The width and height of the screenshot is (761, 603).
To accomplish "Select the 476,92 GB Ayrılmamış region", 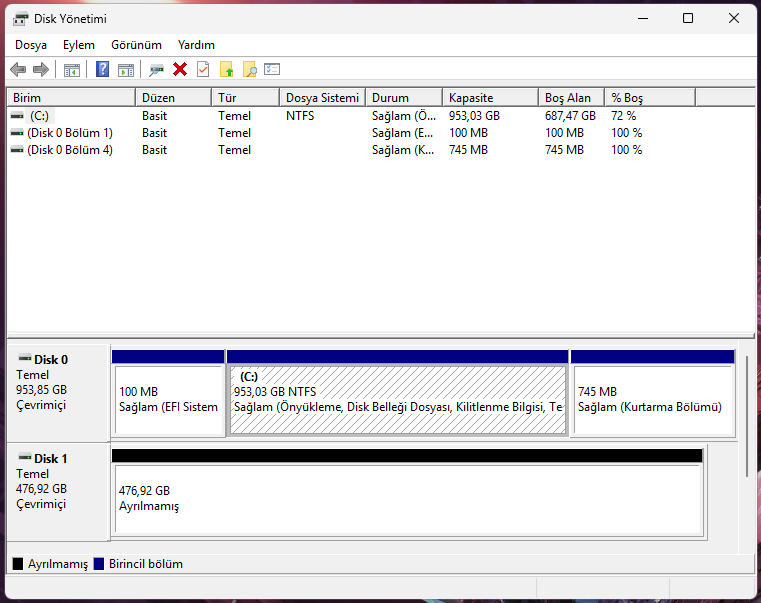I will point(409,500).
